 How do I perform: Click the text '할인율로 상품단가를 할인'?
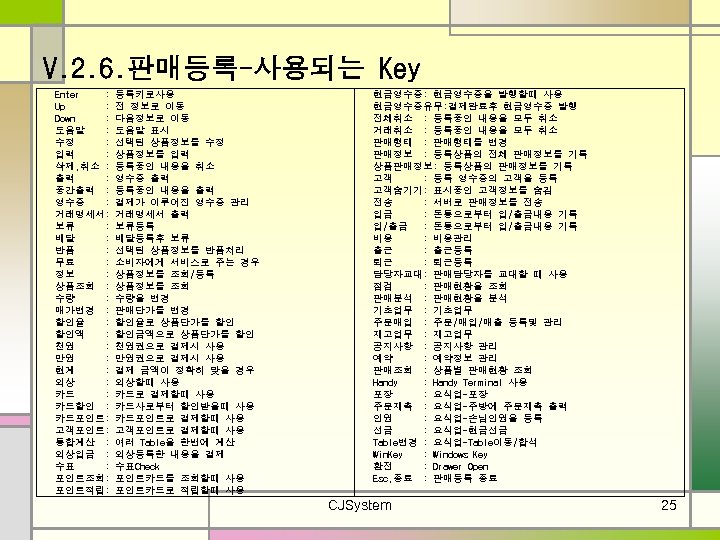[x=174, y=322]
